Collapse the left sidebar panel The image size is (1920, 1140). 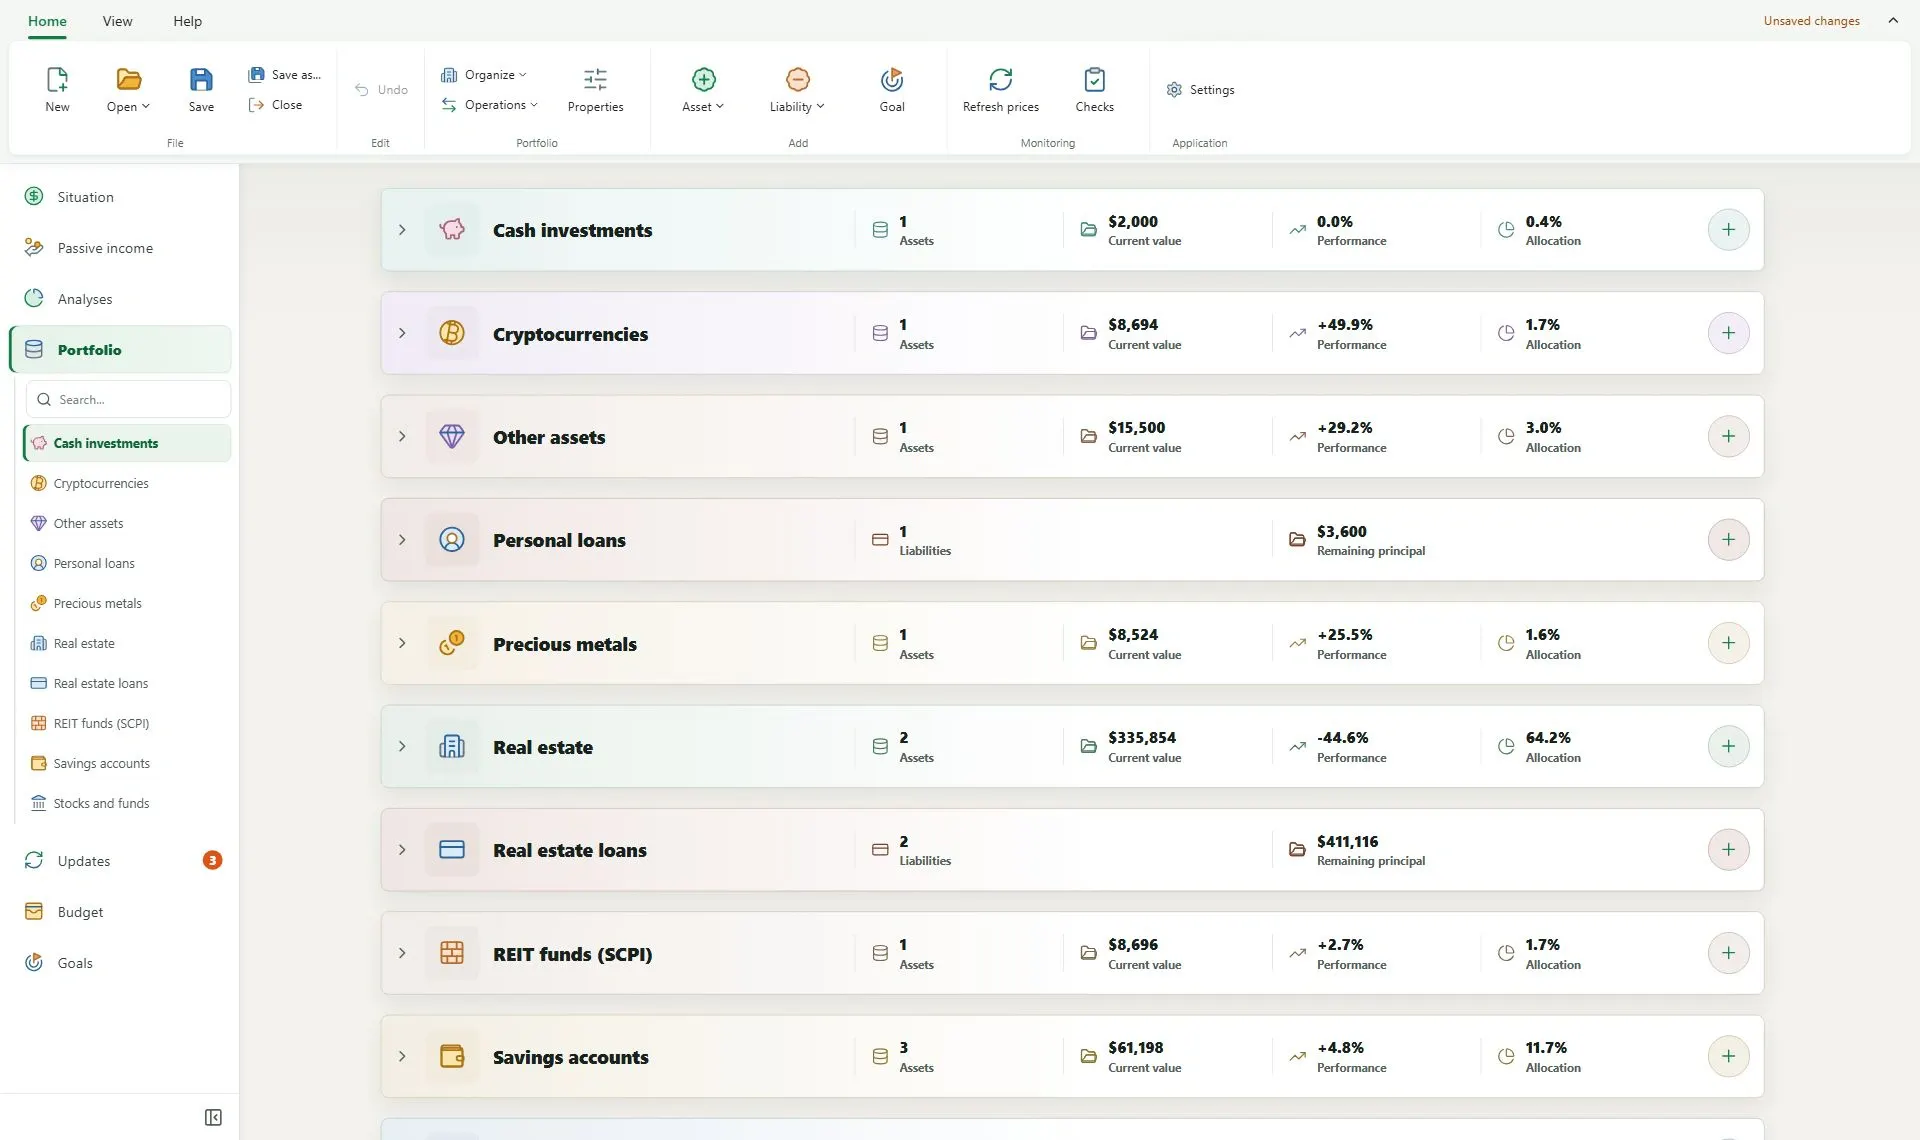213,1117
